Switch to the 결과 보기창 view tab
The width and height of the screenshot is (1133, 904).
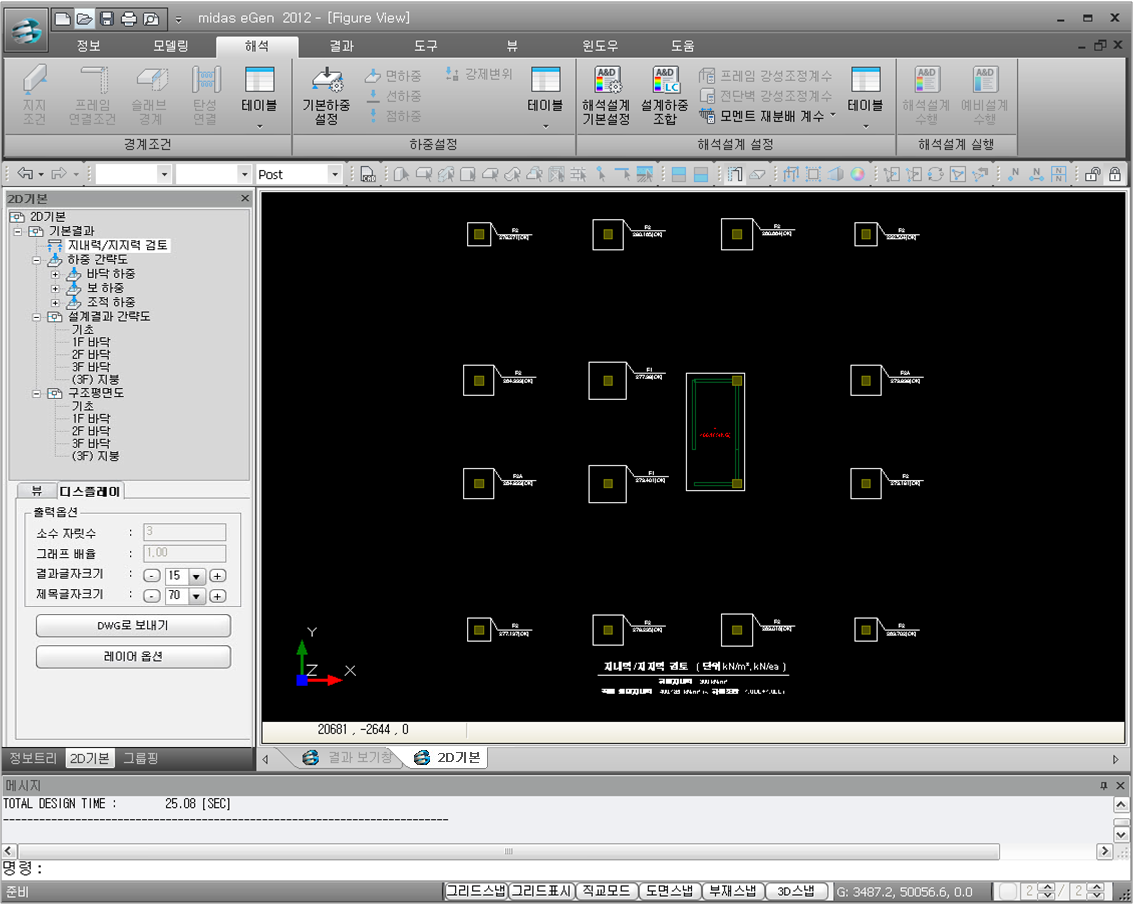tap(350, 757)
